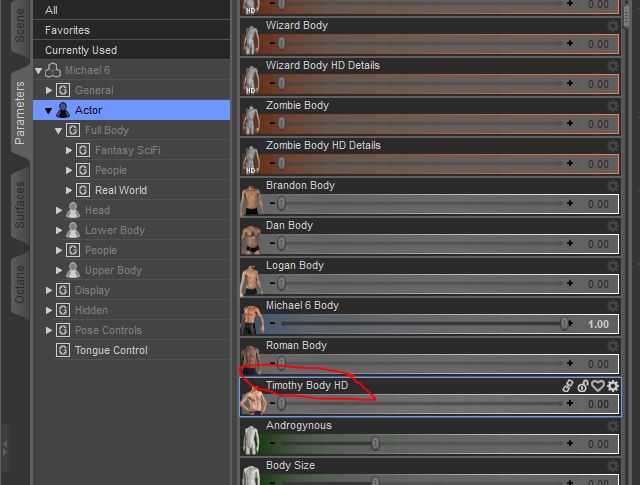Click the Michael 6 Body value 1.00
Viewport: 640px width, 485px height.
tap(598, 324)
